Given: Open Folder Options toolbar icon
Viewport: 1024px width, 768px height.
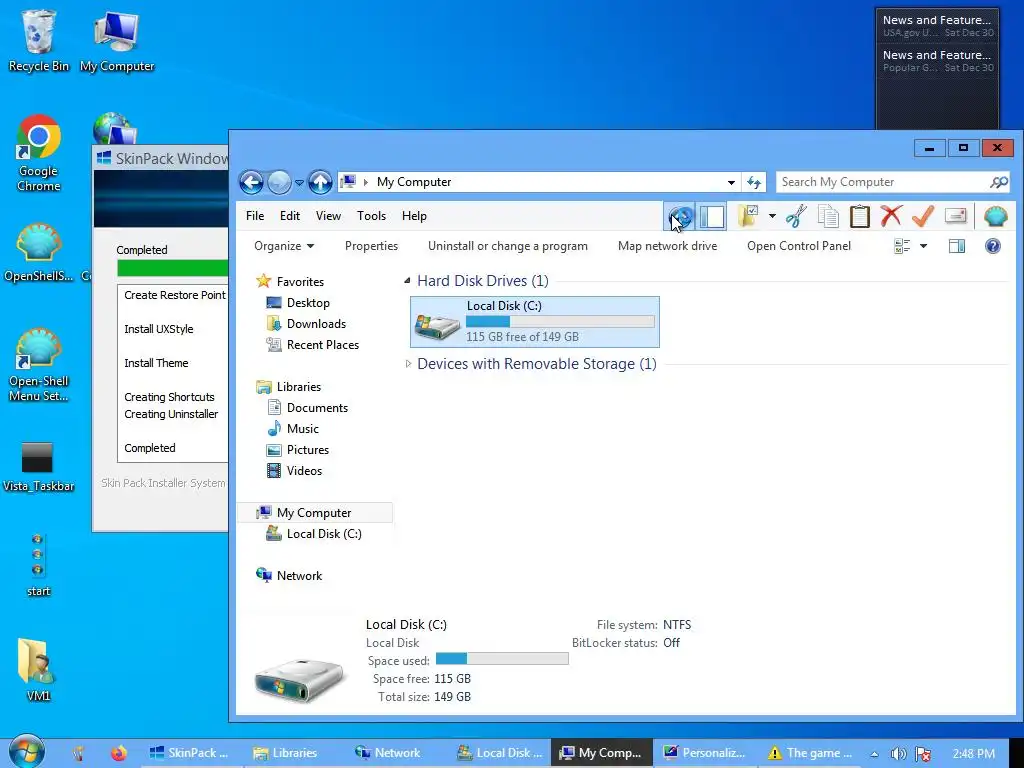Looking at the screenshot, I should (748, 216).
